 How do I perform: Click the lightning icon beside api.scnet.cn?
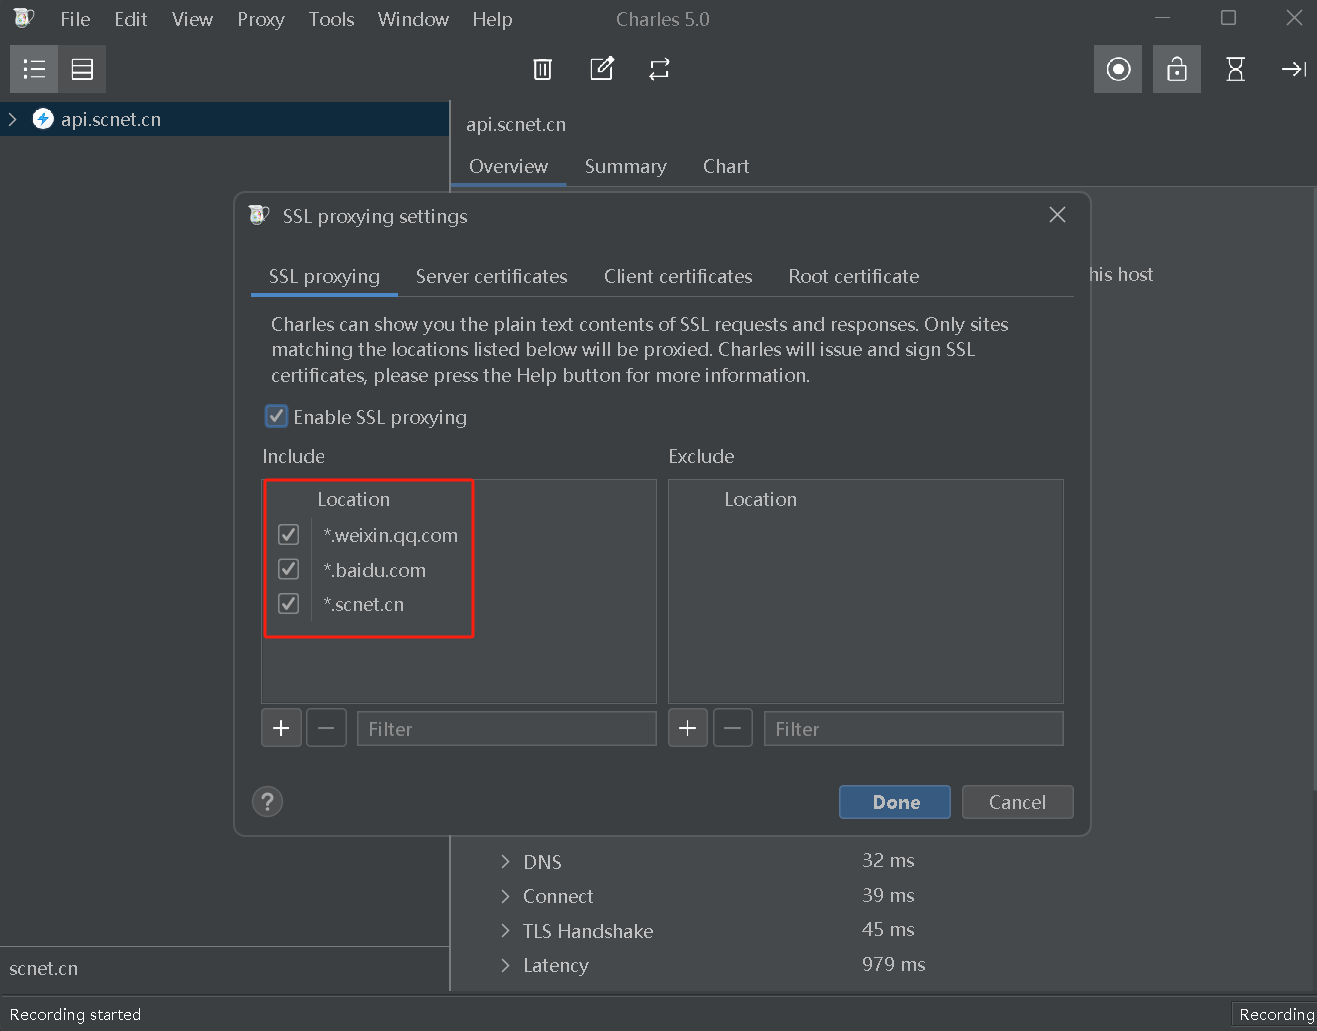click(x=43, y=119)
